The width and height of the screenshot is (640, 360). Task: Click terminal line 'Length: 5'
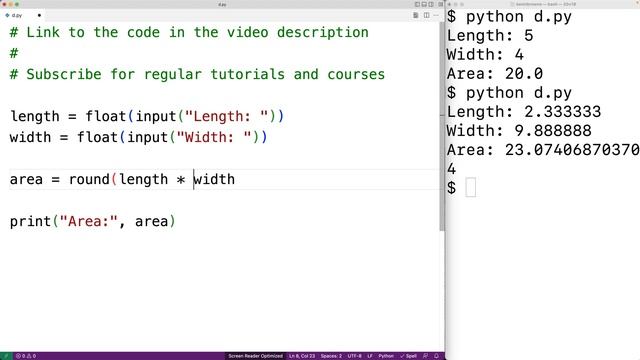pyautogui.click(x=490, y=36)
